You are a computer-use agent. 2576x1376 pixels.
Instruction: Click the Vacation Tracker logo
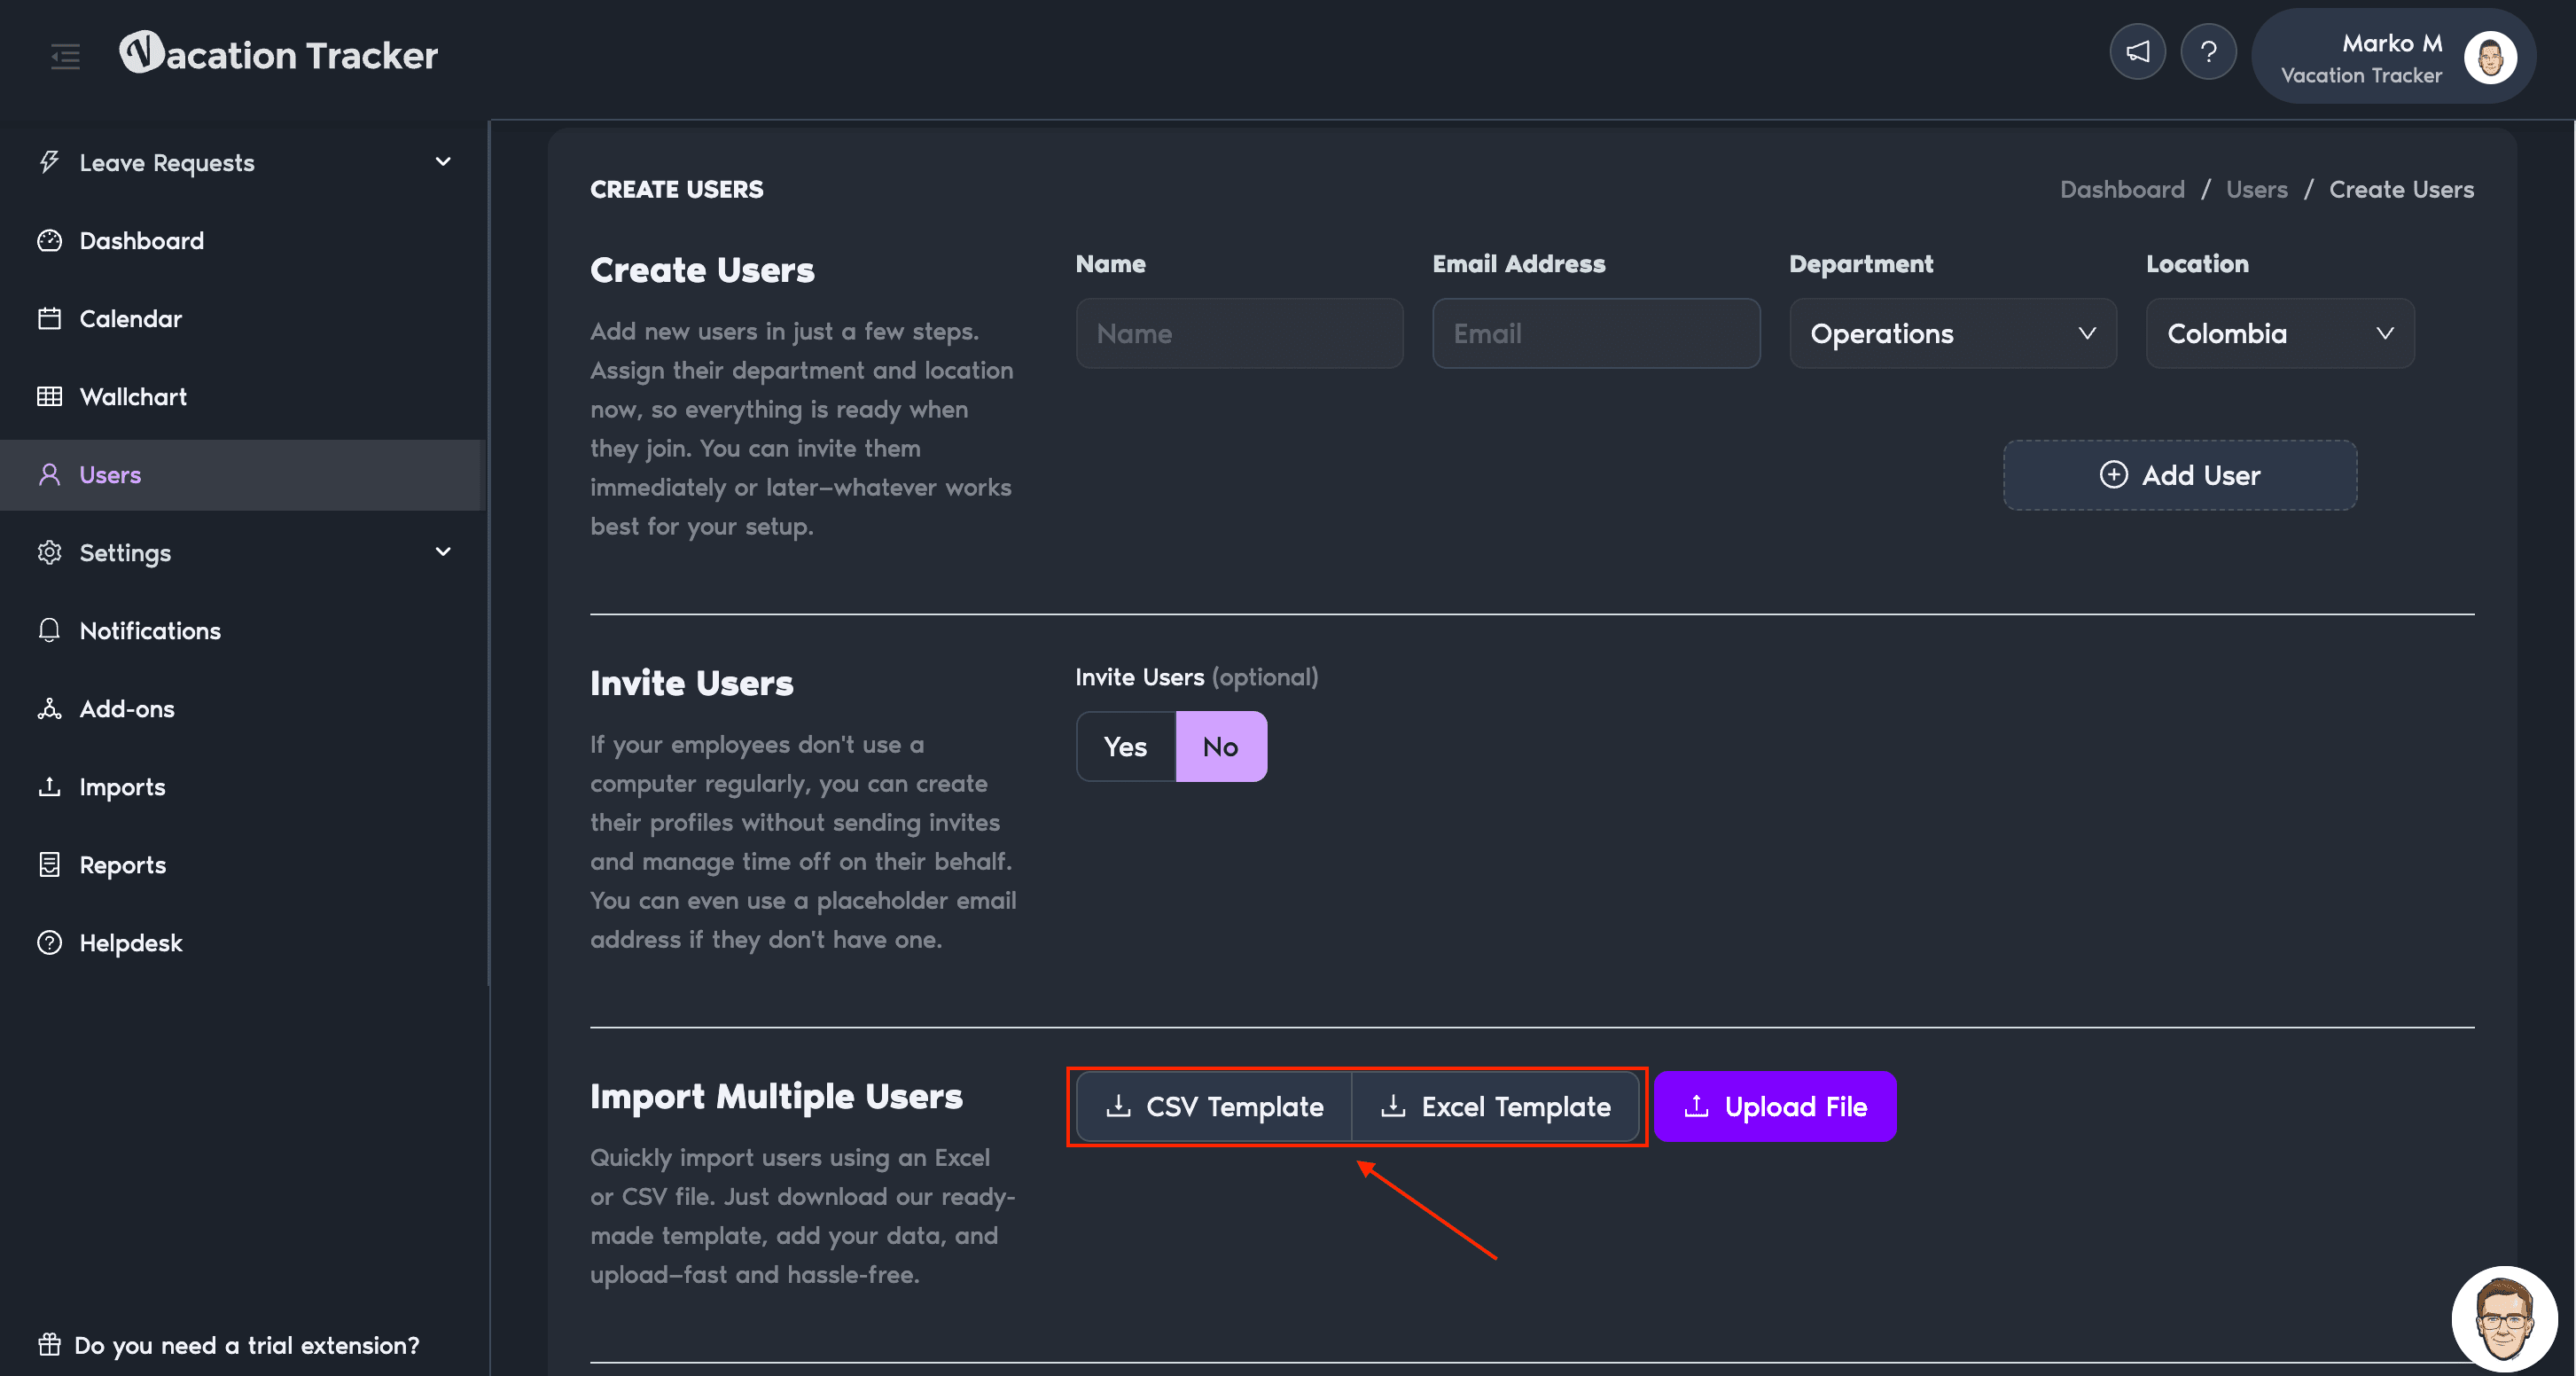coord(278,54)
